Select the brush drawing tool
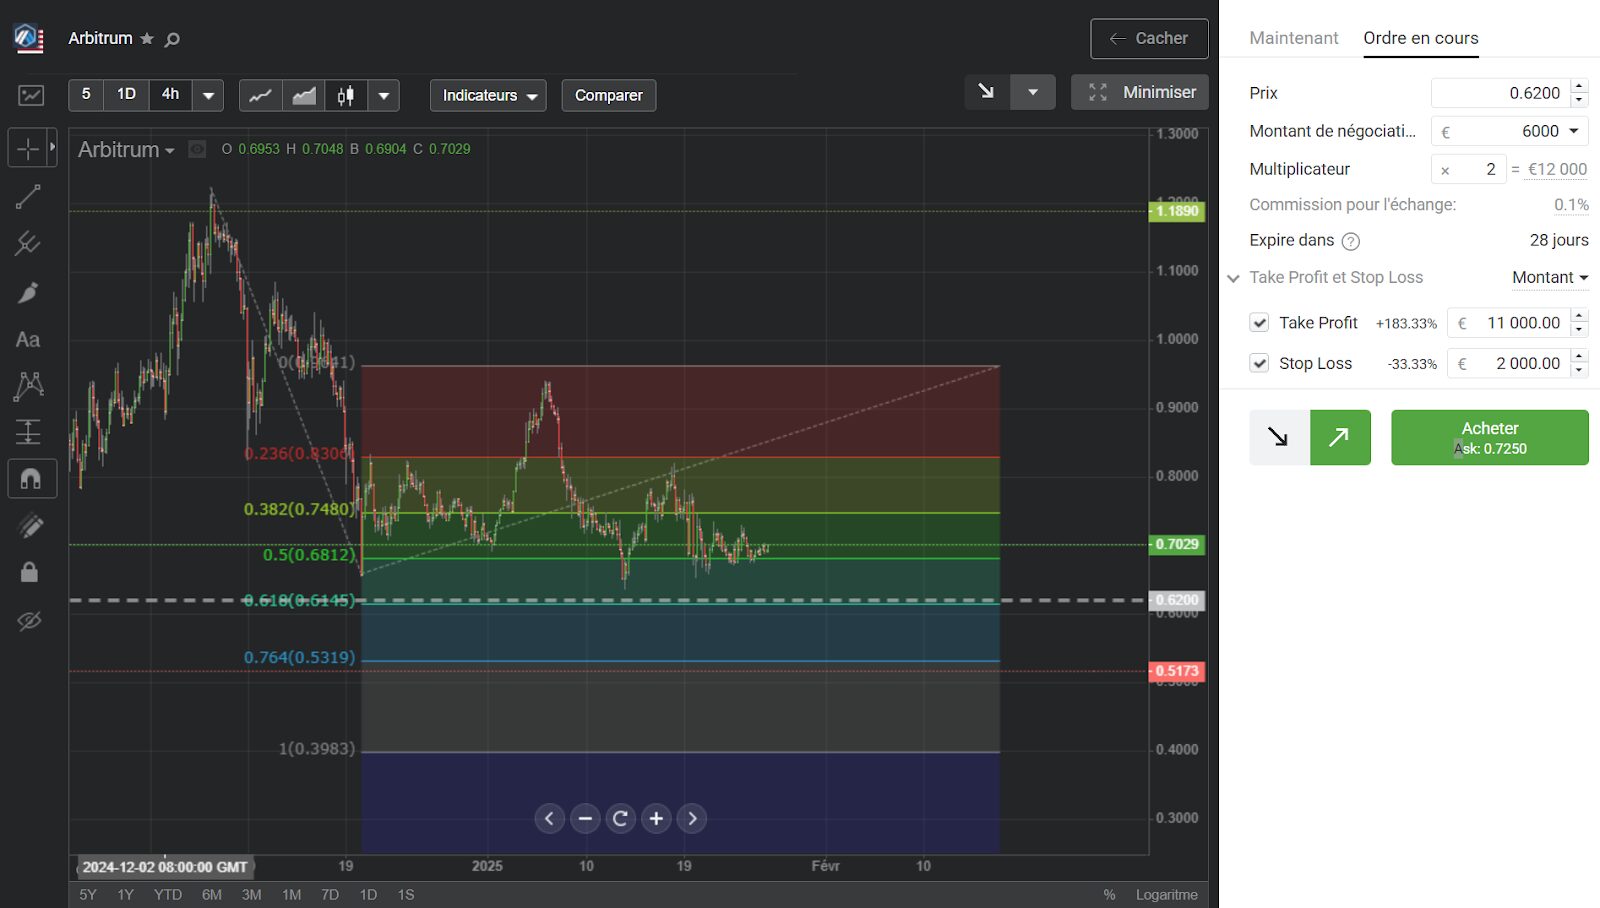 [31, 291]
